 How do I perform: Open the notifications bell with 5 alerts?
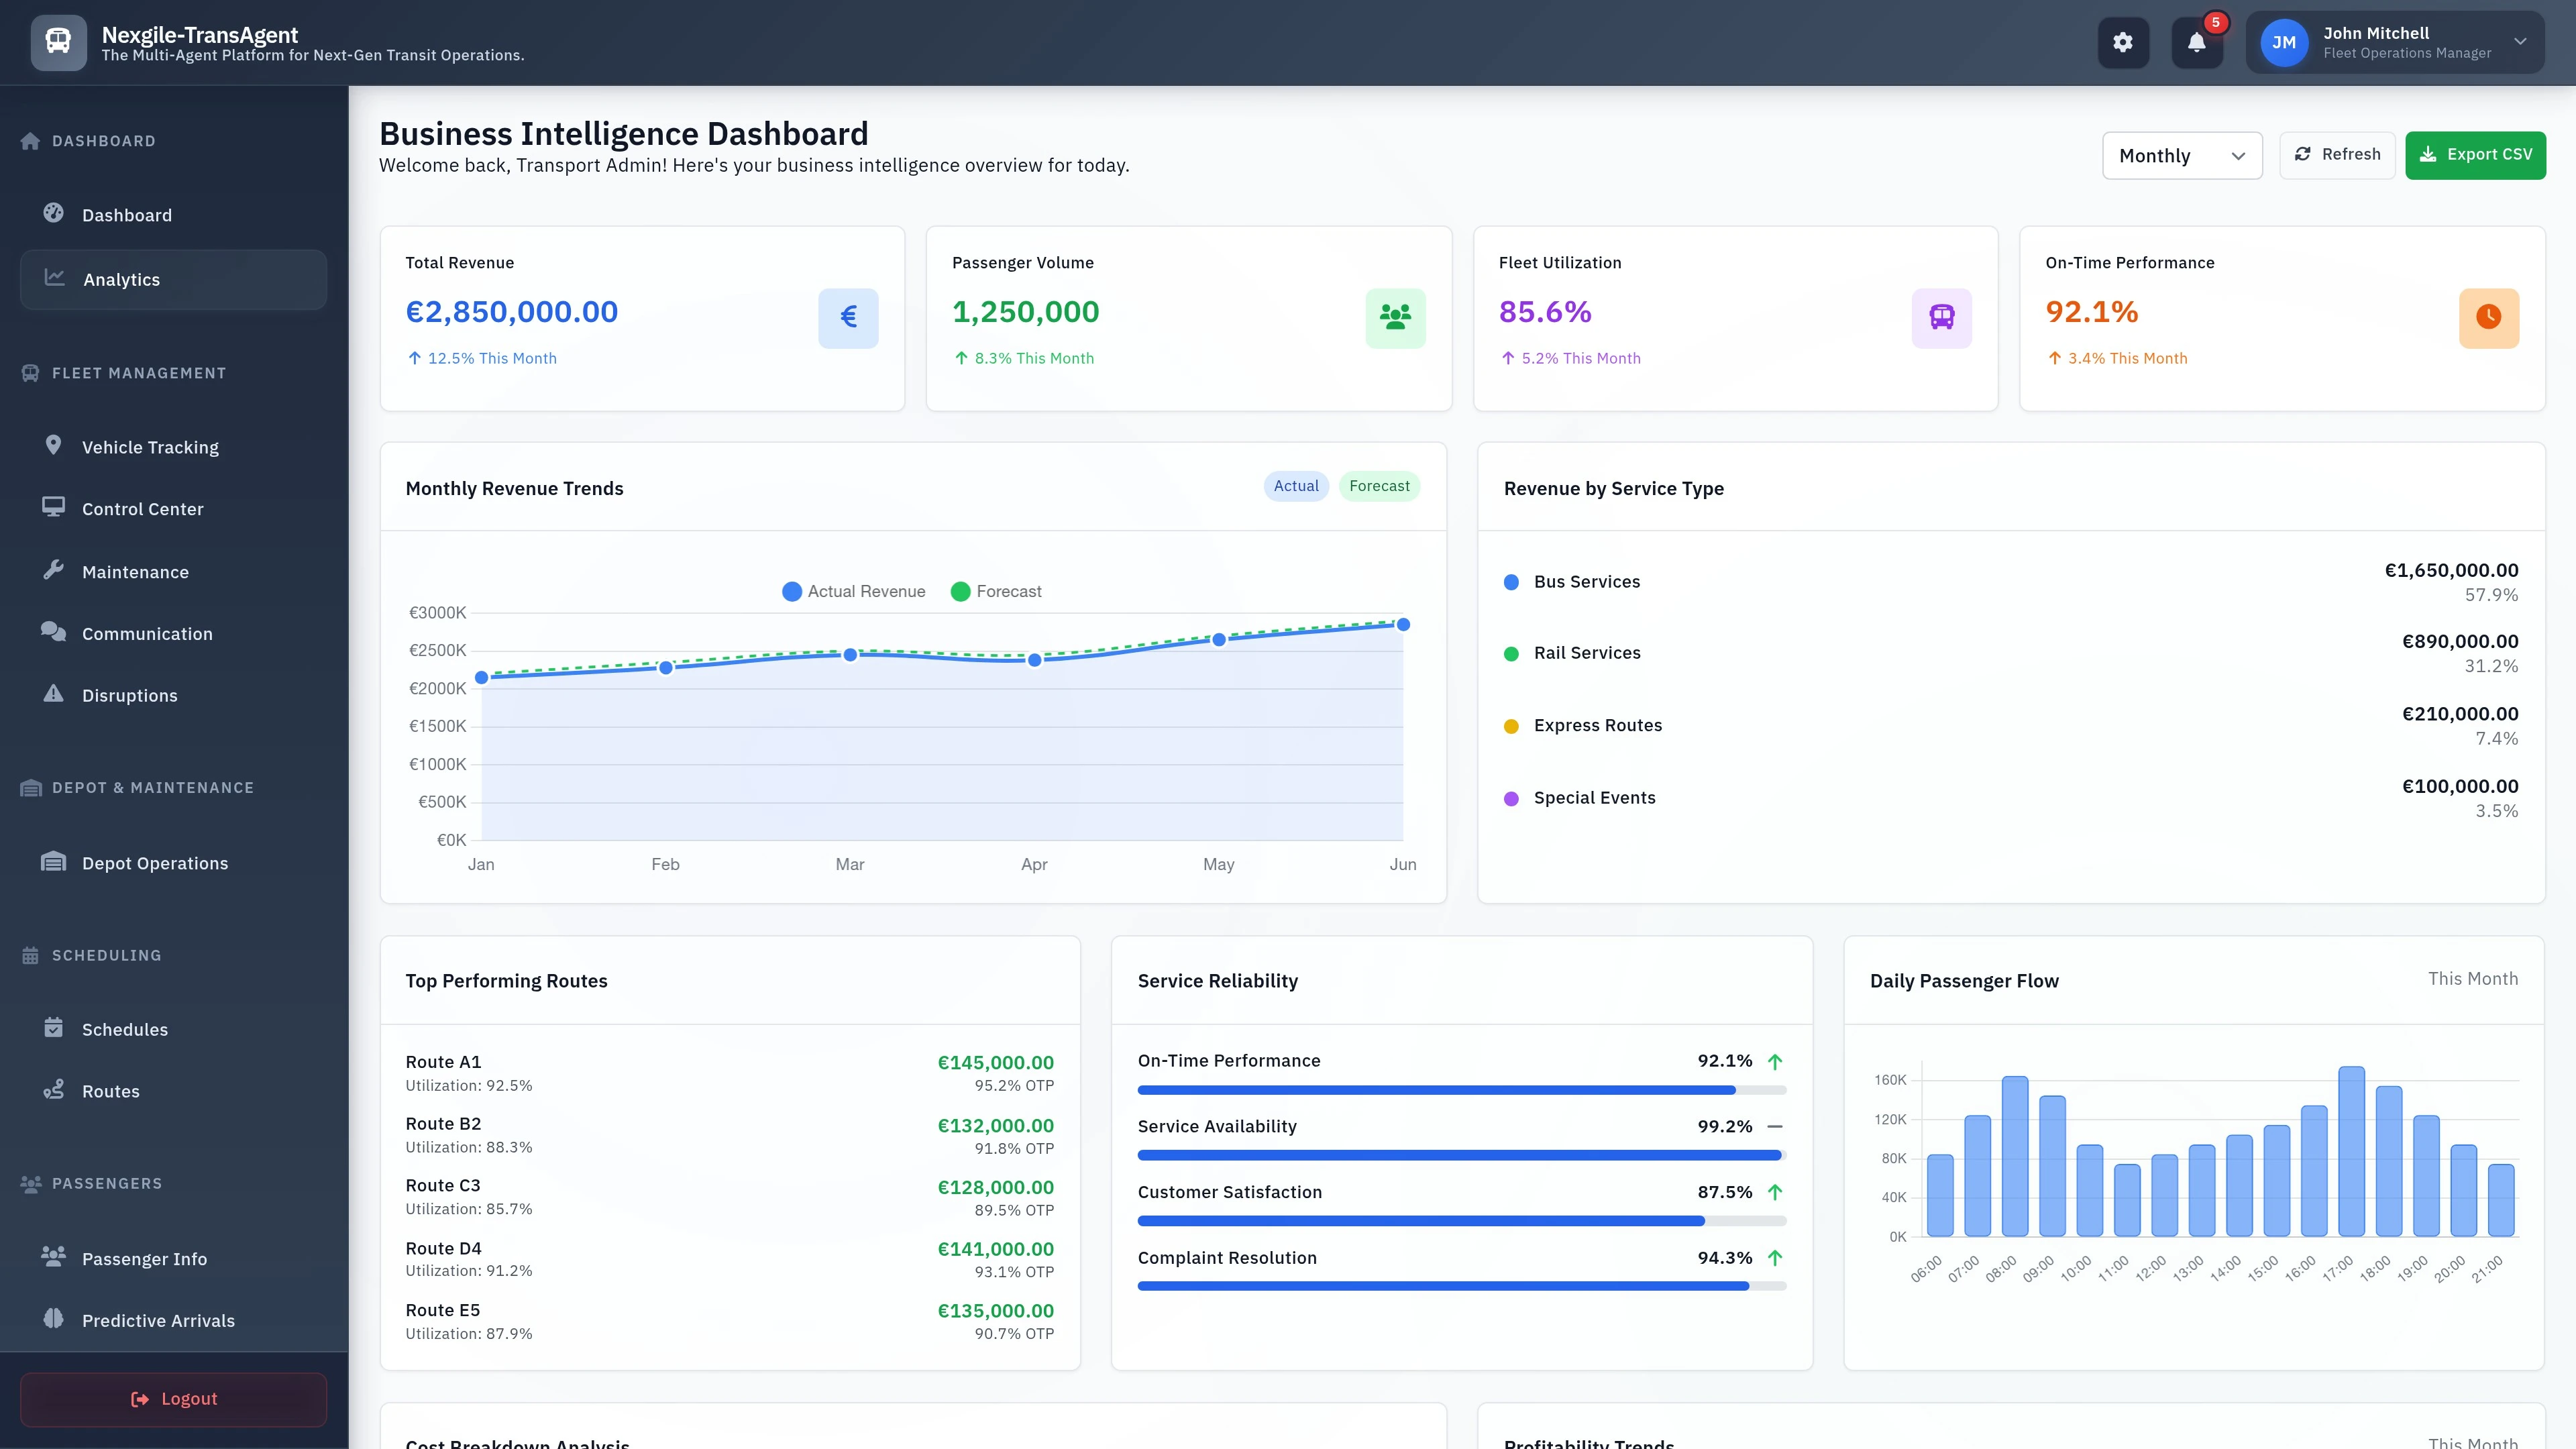pyautogui.click(x=2197, y=42)
